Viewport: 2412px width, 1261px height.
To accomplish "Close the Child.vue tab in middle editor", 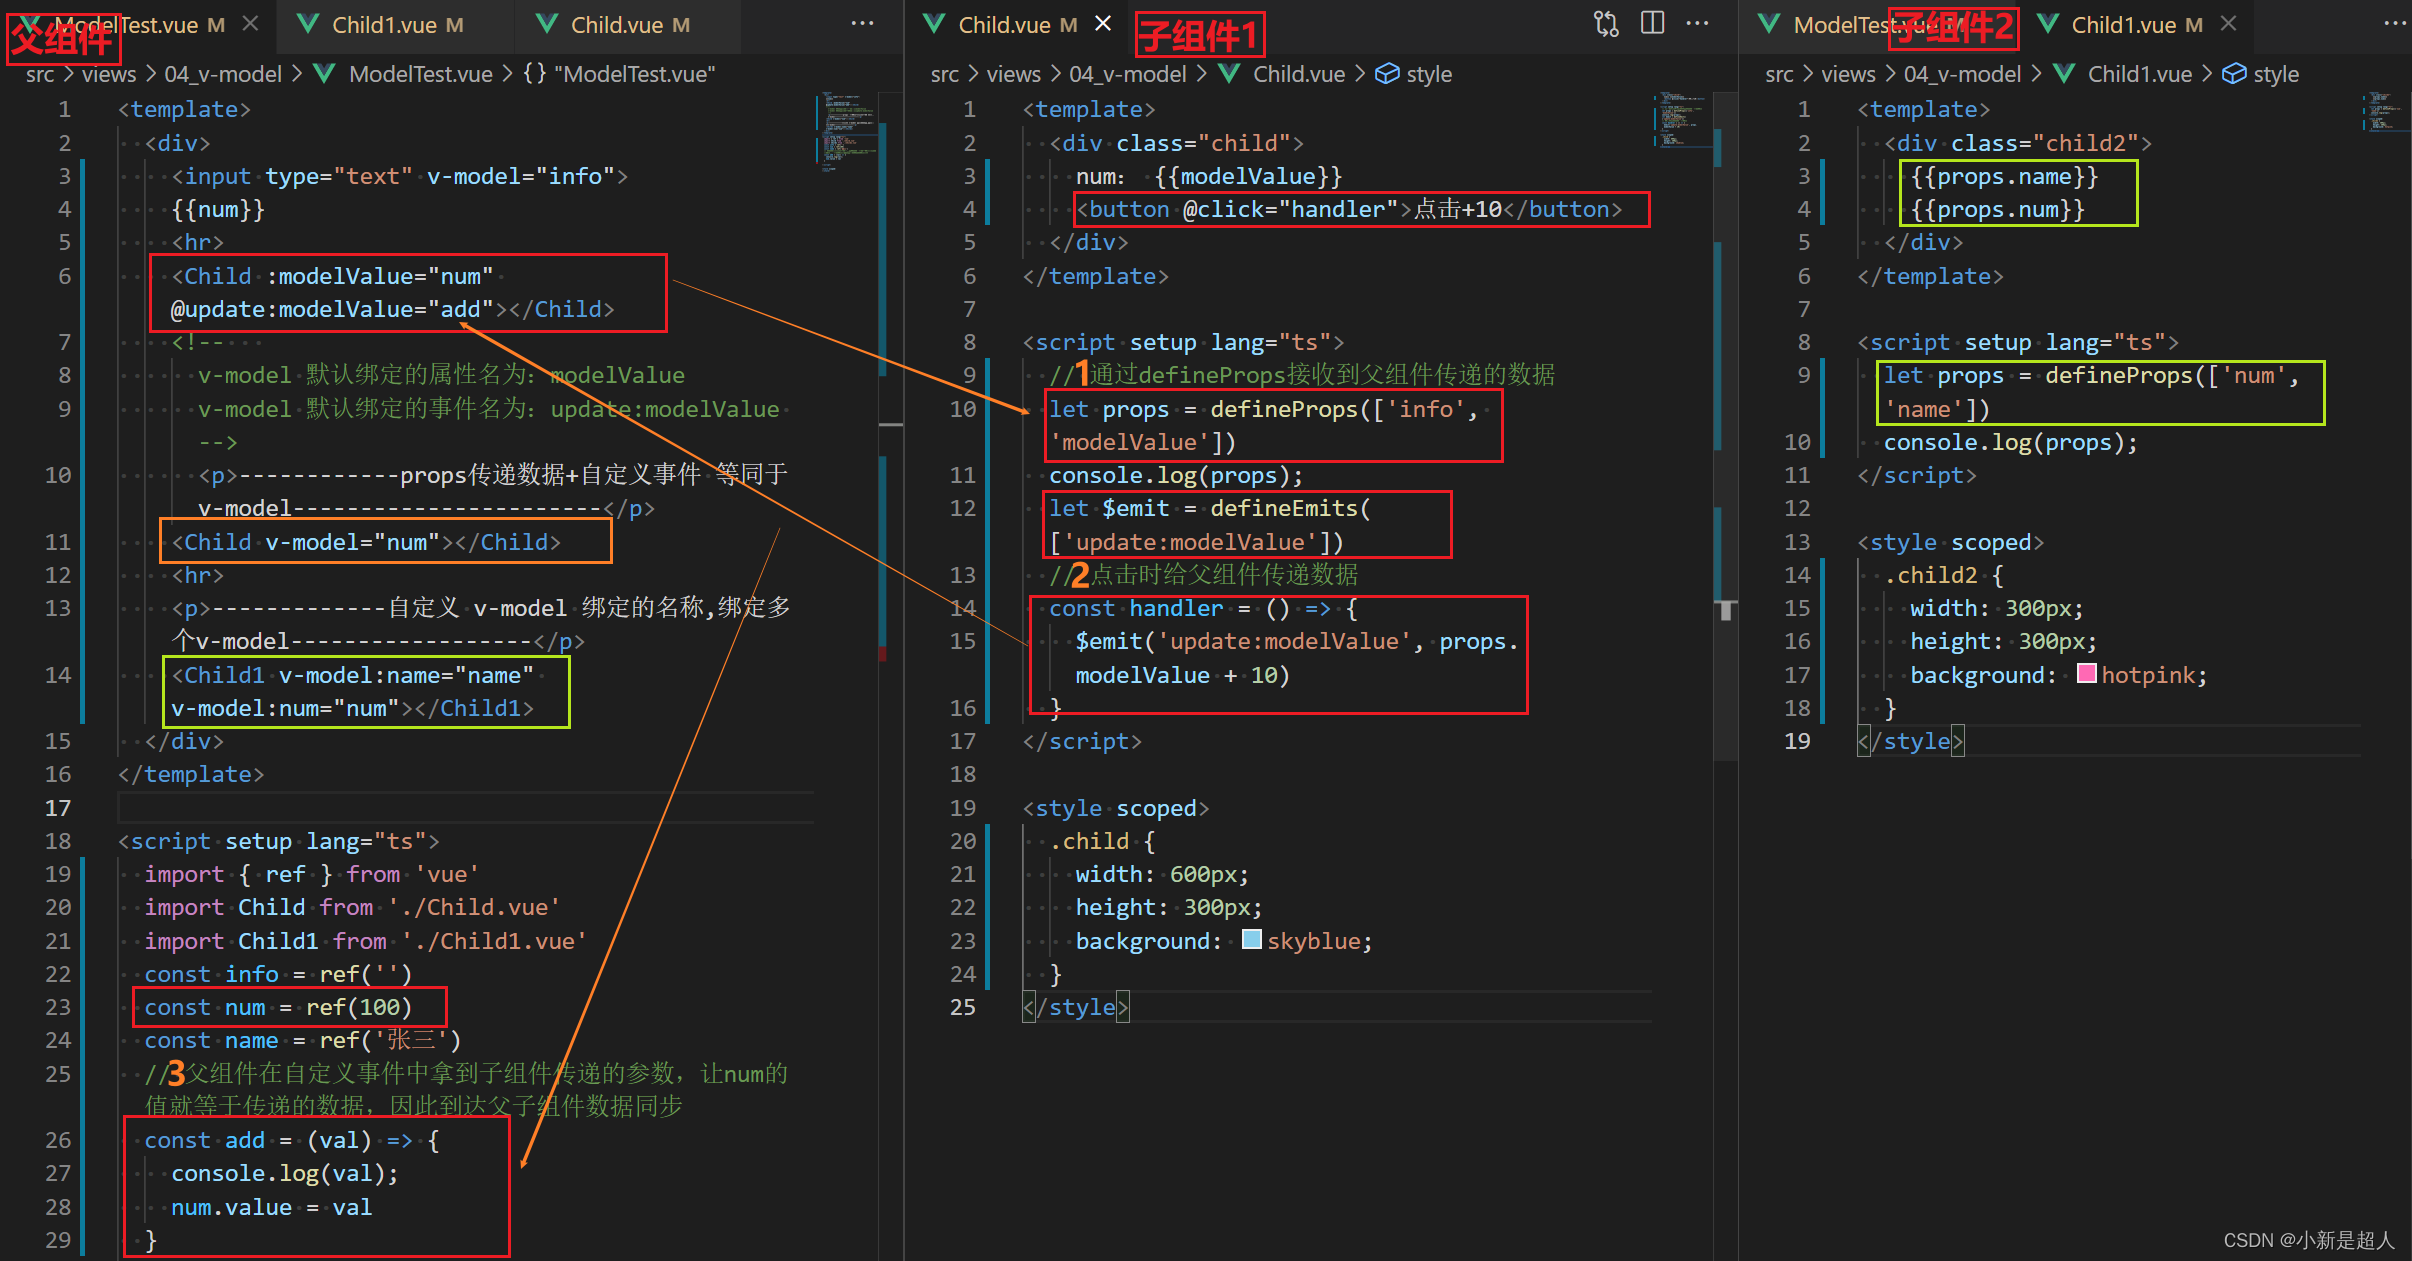I will pos(1103,24).
